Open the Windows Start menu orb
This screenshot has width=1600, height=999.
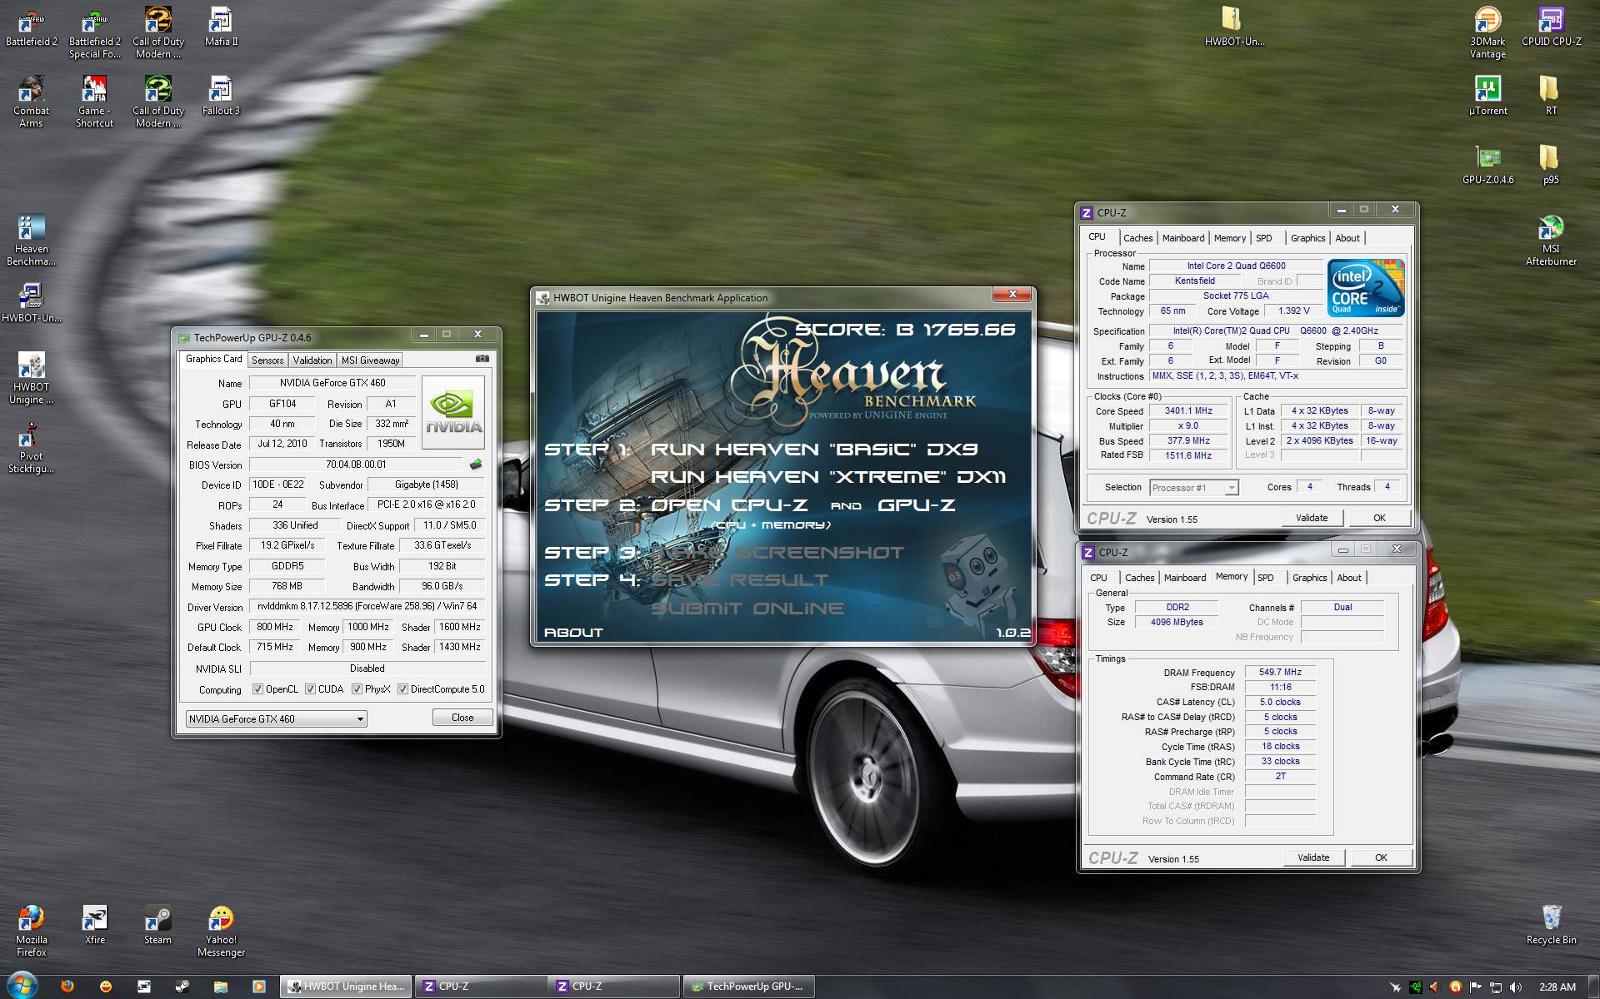pos(22,985)
